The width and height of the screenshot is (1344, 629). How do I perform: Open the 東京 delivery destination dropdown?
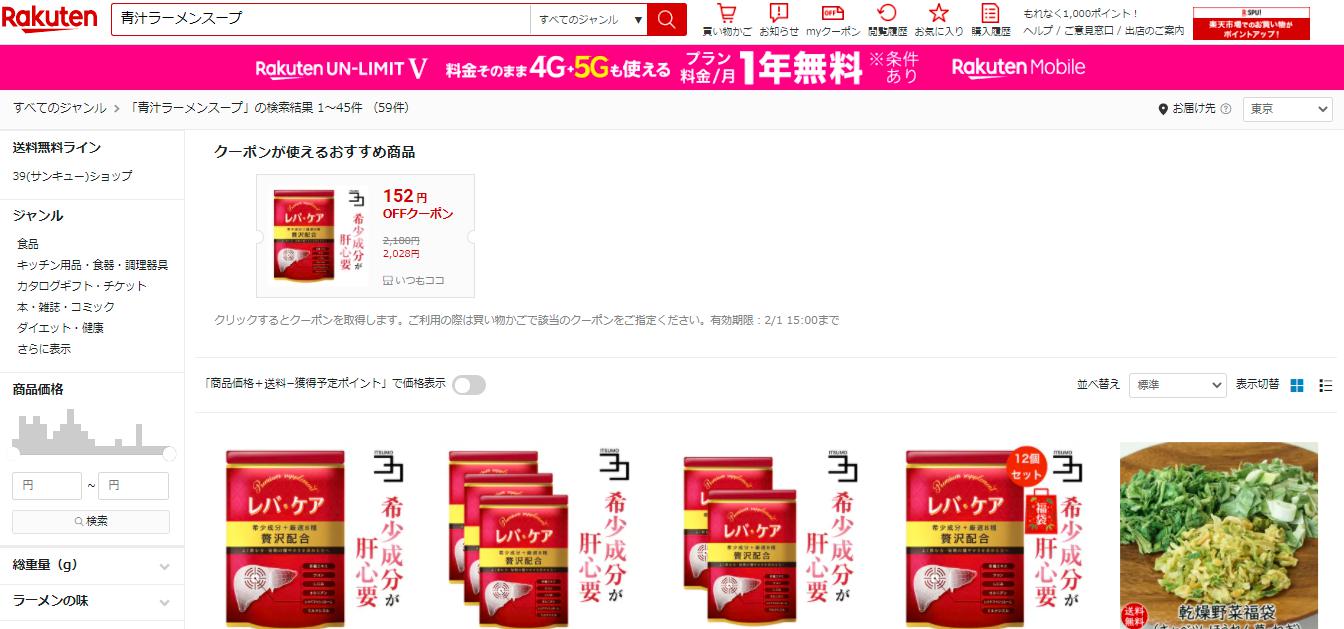pyautogui.click(x=1288, y=109)
